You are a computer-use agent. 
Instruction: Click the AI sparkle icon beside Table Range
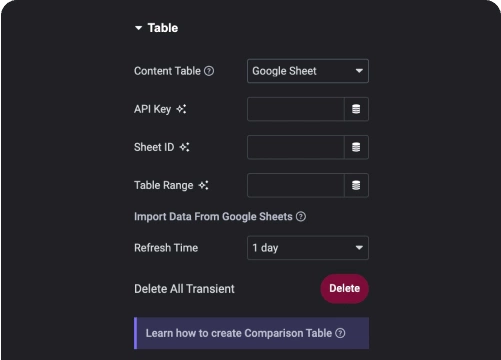click(203, 185)
